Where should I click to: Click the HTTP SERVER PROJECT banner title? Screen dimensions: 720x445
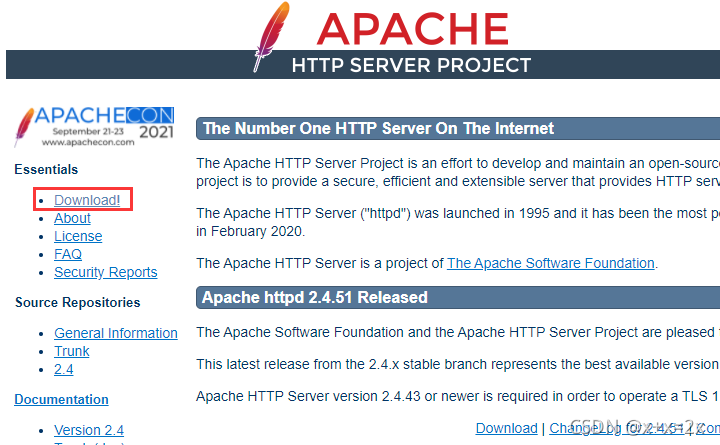coord(411,65)
